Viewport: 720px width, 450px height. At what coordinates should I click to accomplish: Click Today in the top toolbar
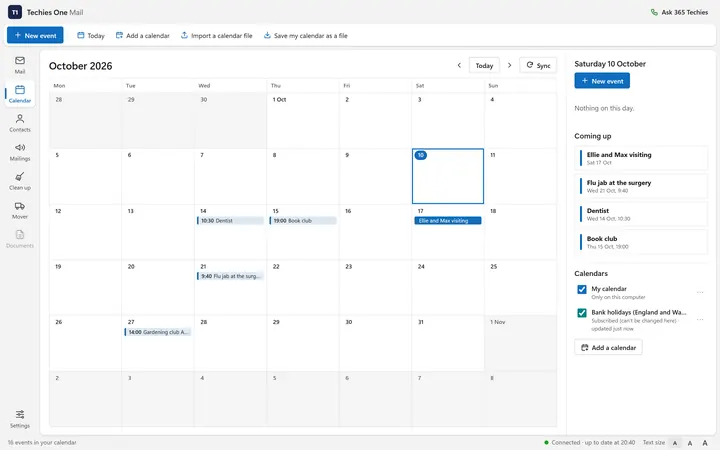click(91, 35)
